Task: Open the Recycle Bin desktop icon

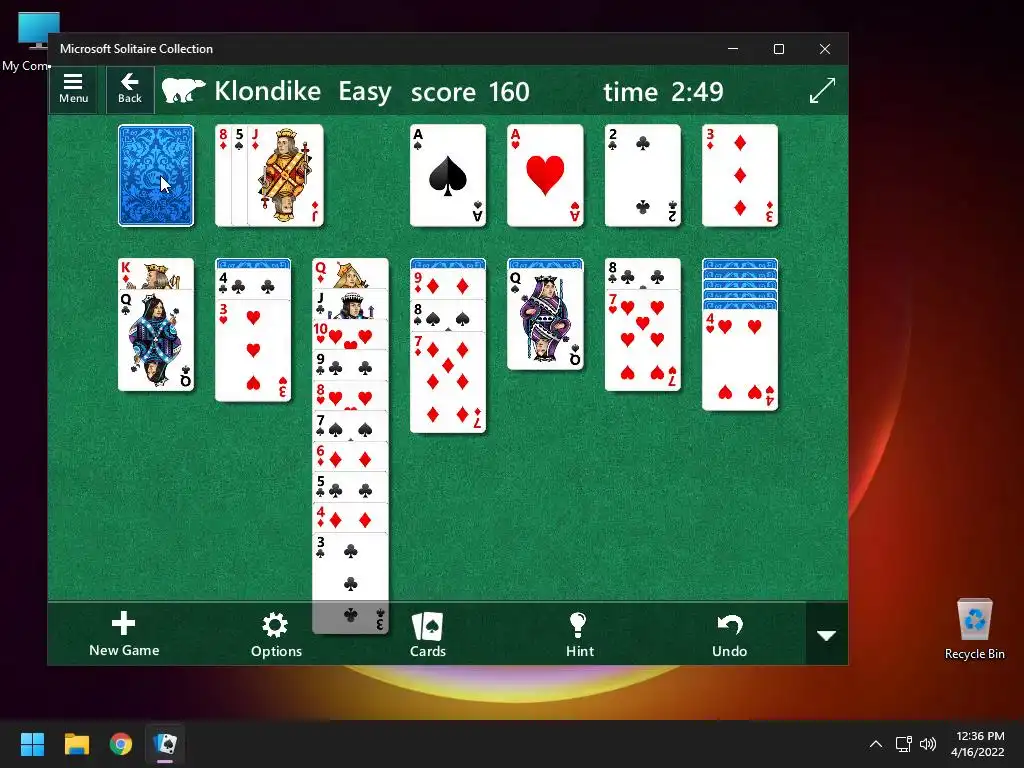Action: [x=974, y=629]
